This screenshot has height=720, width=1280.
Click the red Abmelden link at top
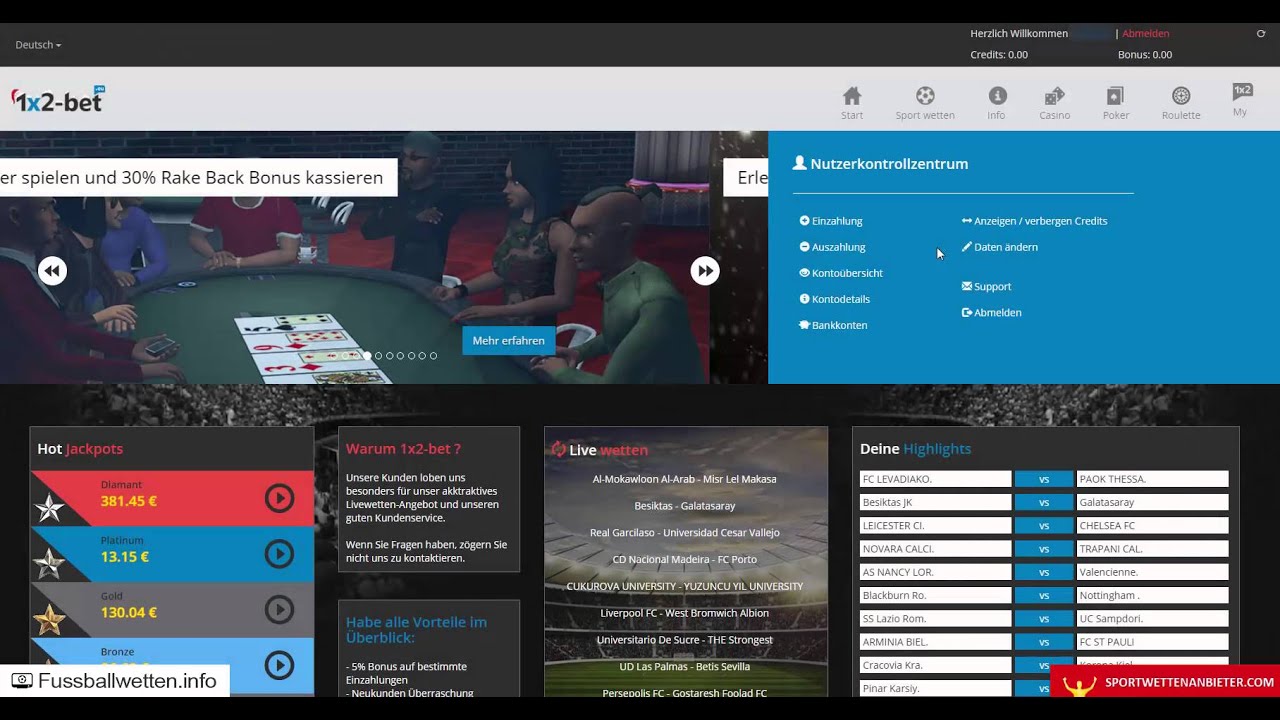point(1146,34)
